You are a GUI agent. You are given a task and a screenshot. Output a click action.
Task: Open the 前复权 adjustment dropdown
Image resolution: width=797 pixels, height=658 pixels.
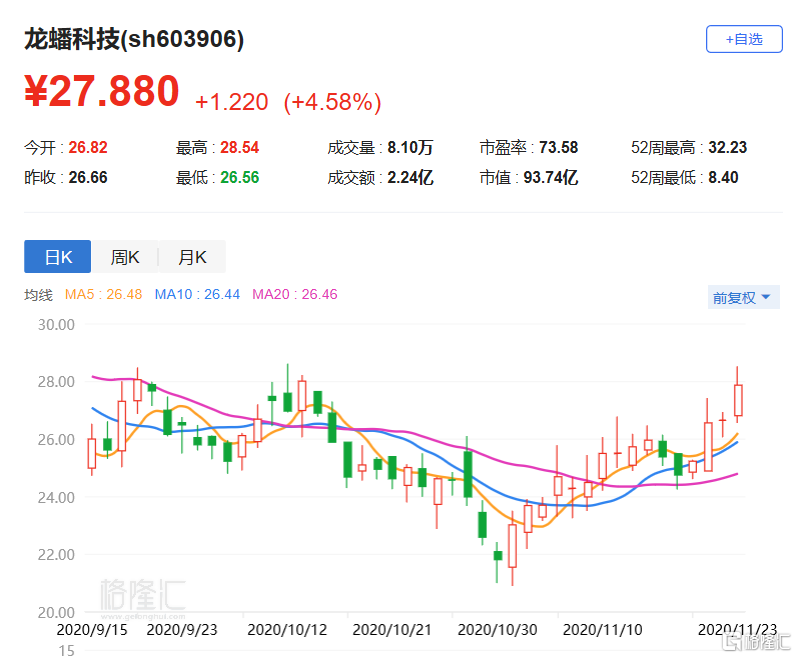click(x=744, y=297)
